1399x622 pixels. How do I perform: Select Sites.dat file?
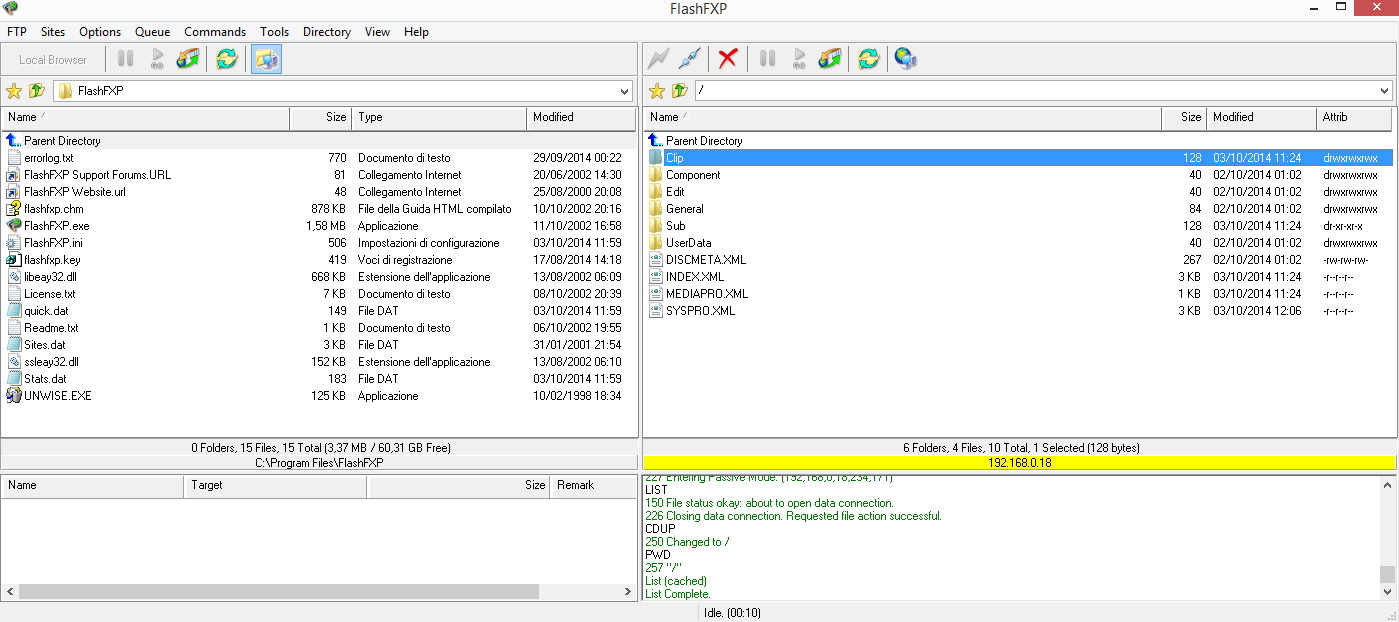click(x=45, y=345)
